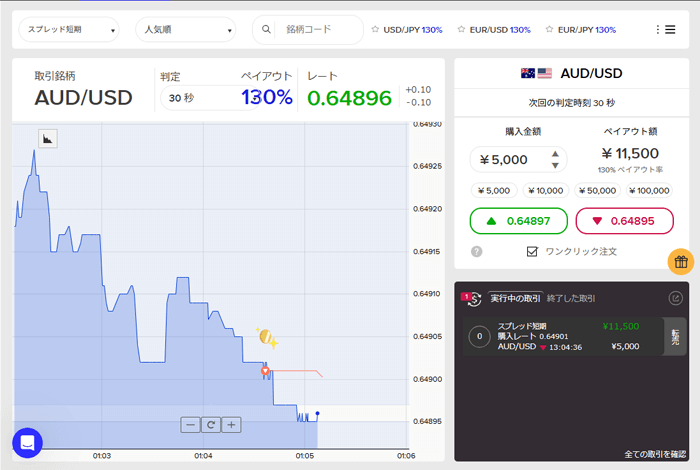Choose the ¥100,000 preset amount
The width and height of the screenshot is (700, 470).
650,191
